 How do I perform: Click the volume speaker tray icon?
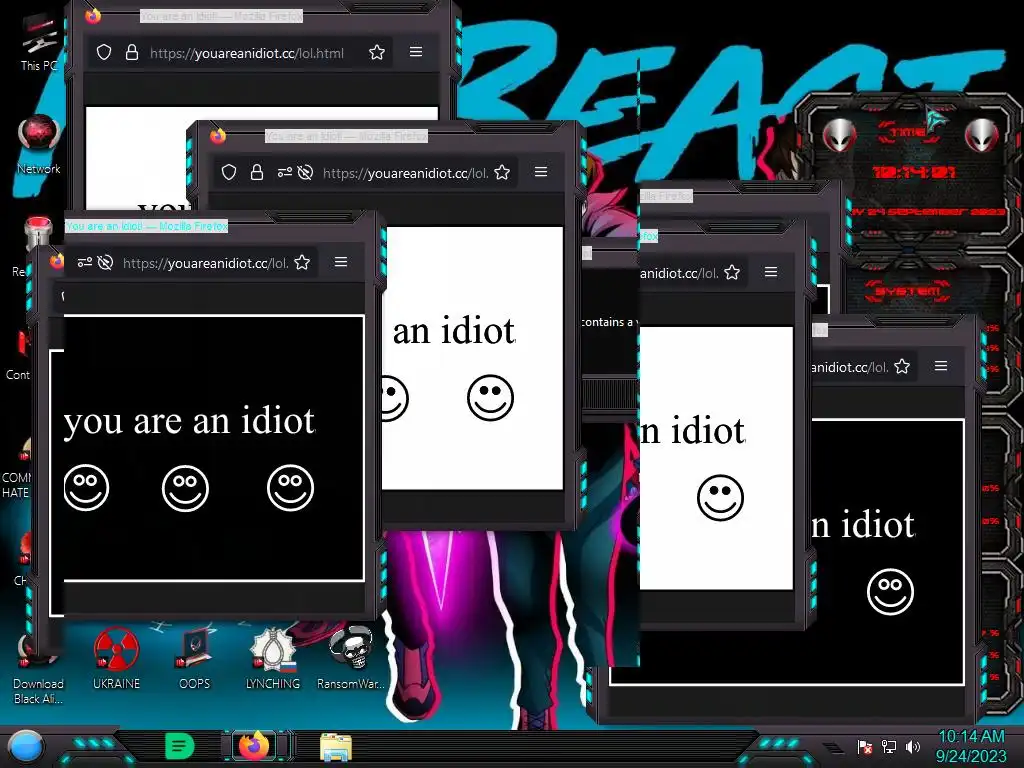pyautogui.click(x=913, y=746)
